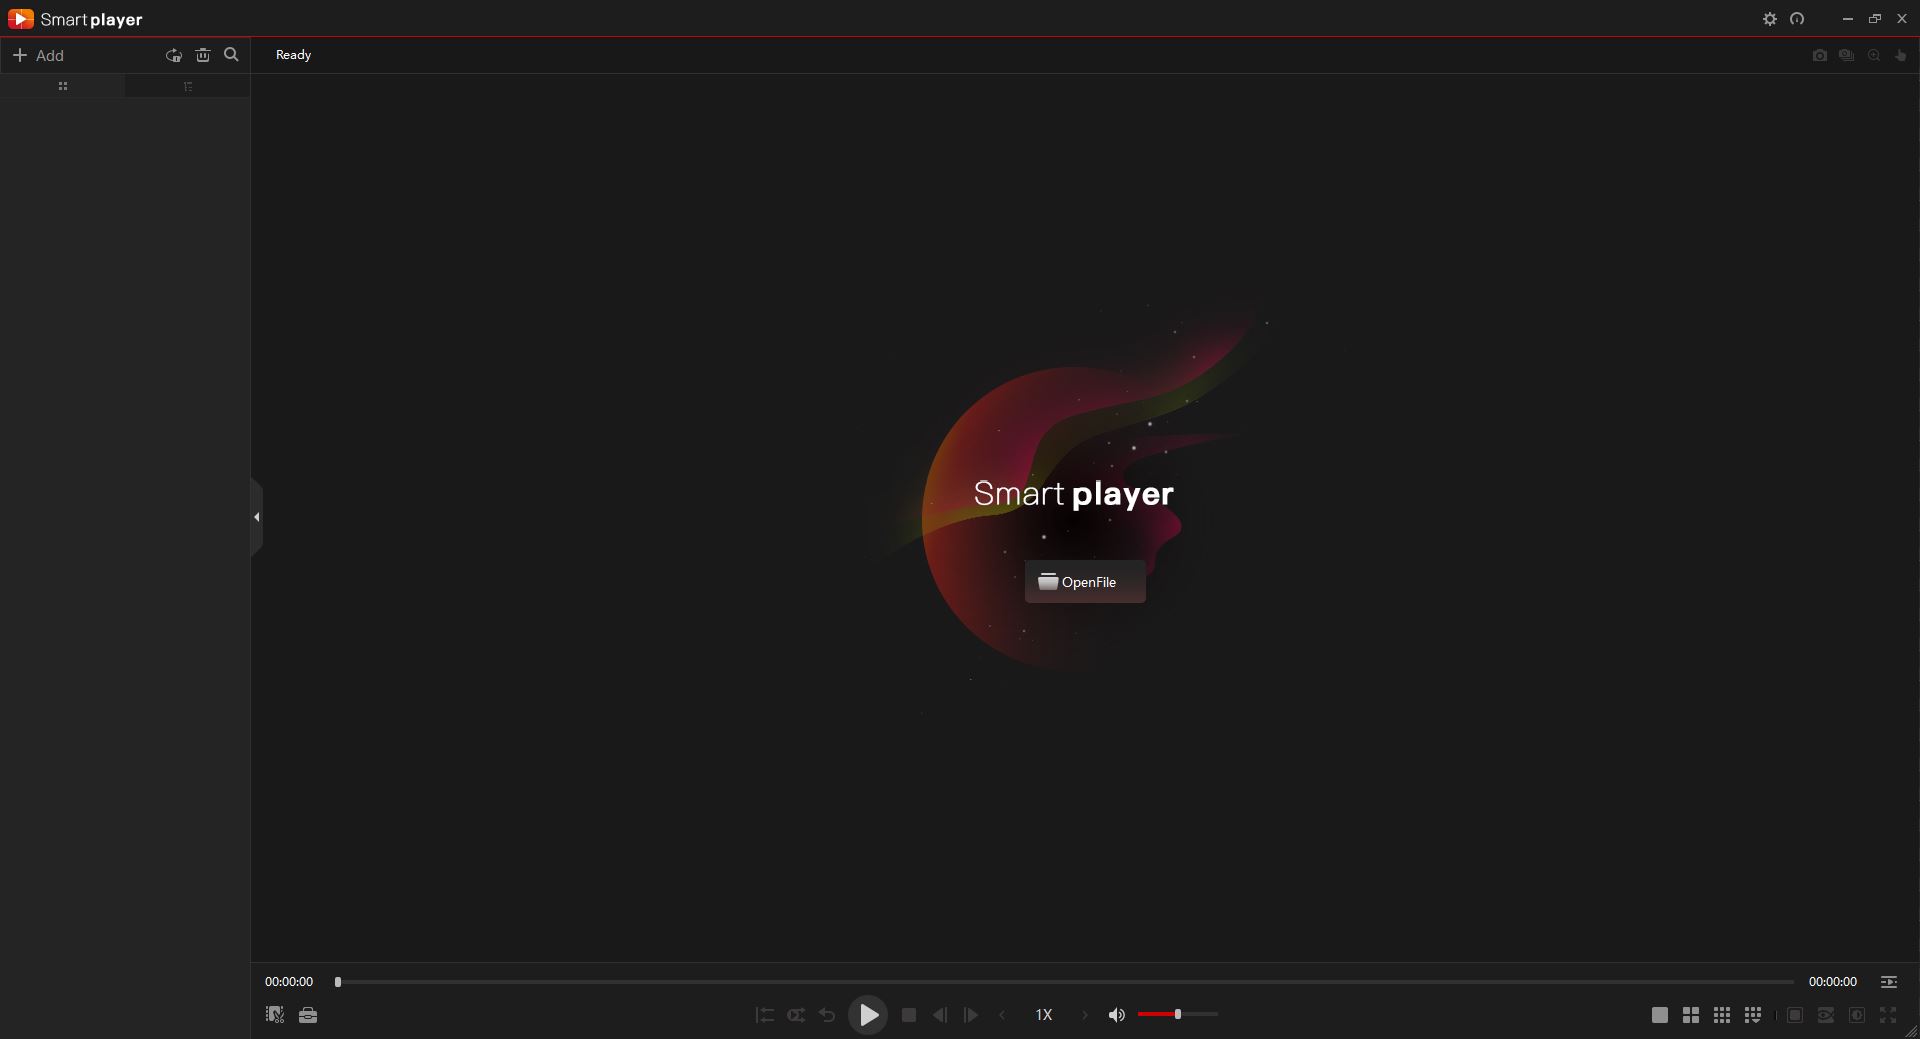Step to the previous frame
The image size is (1920, 1039).
point(940,1015)
